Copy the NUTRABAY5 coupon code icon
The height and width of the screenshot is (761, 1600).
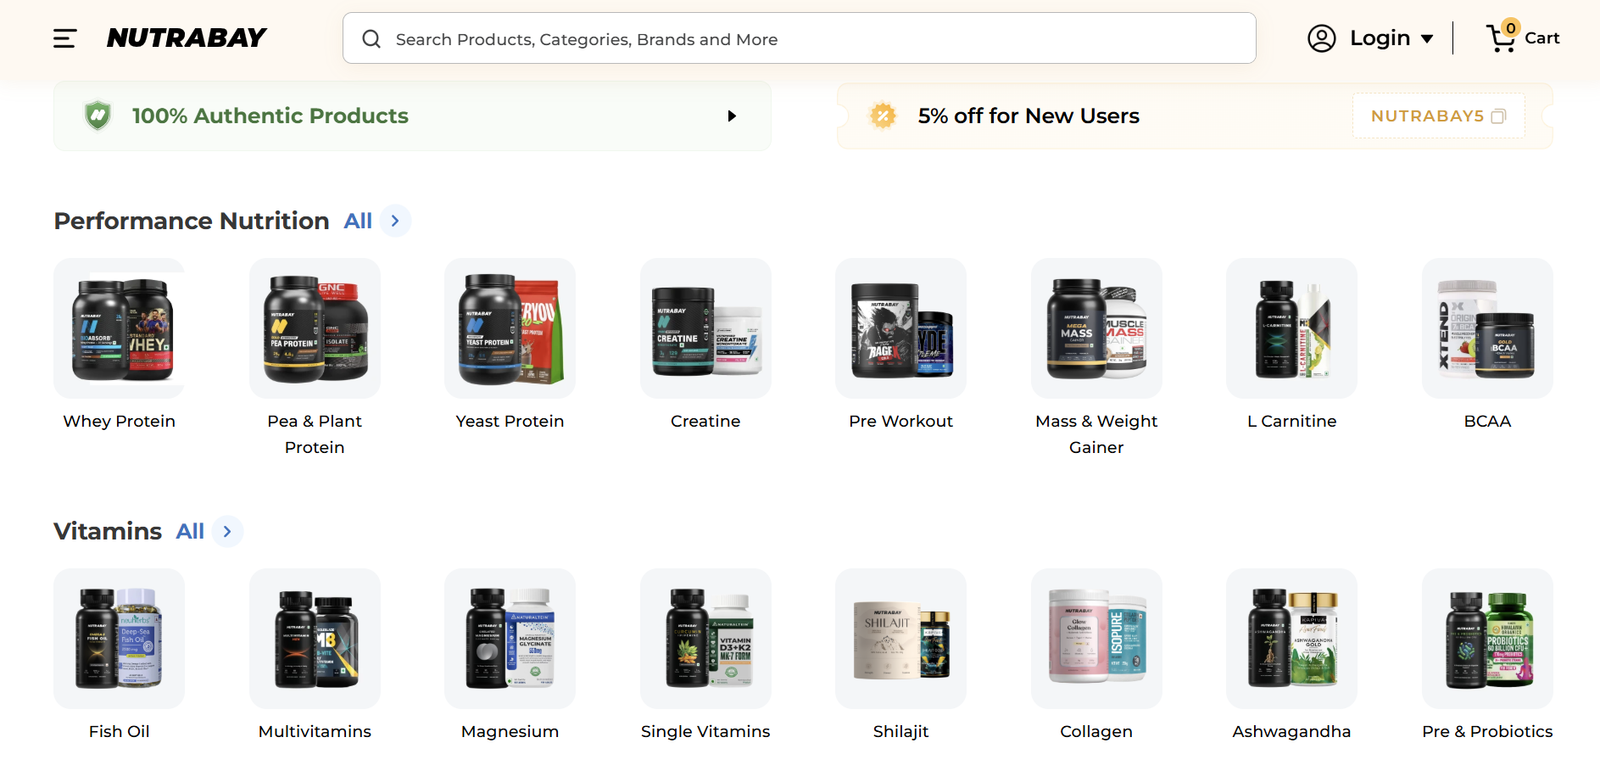[x=1498, y=116]
